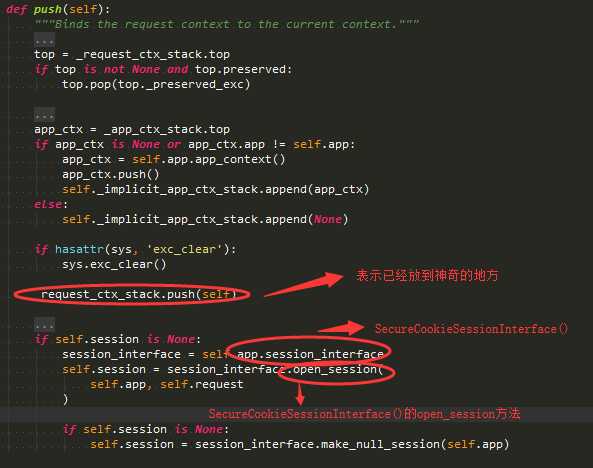This screenshot has width=593, height=468.
Task: Click the Chinese annotation beside the arrow
Action: pyautogui.click(x=427, y=275)
